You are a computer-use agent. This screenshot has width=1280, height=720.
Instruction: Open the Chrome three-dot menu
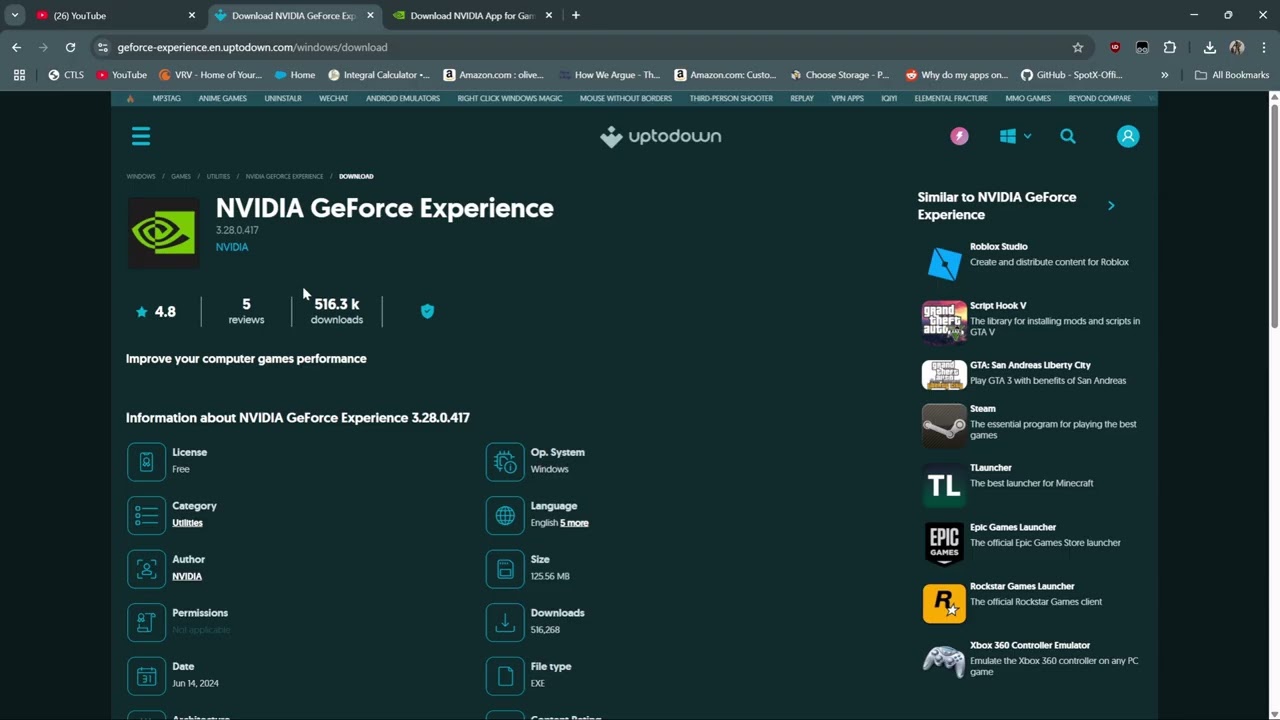pyautogui.click(x=1265, y=47)
